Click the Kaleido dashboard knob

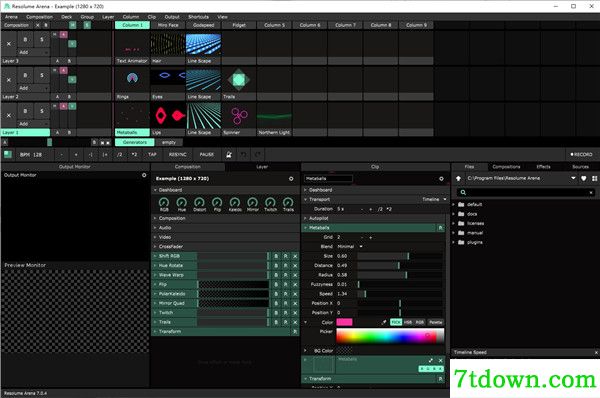click(x=235, y=202)
